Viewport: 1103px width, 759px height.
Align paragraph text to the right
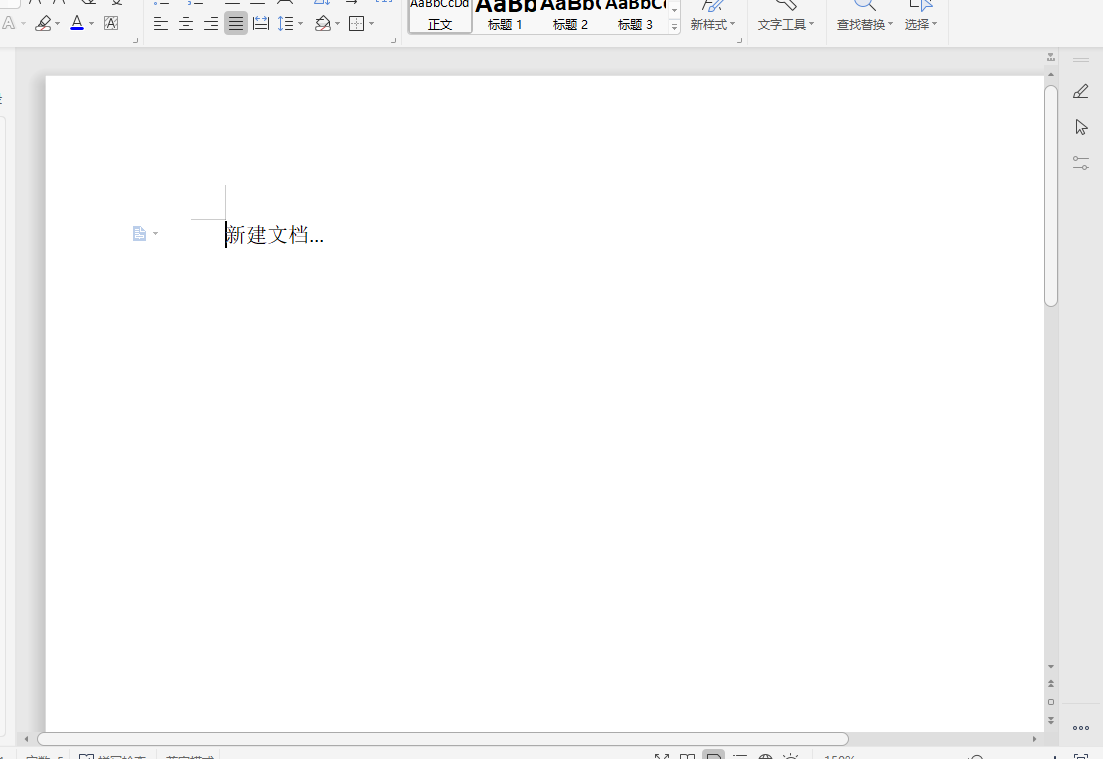(x=210, y=24)
